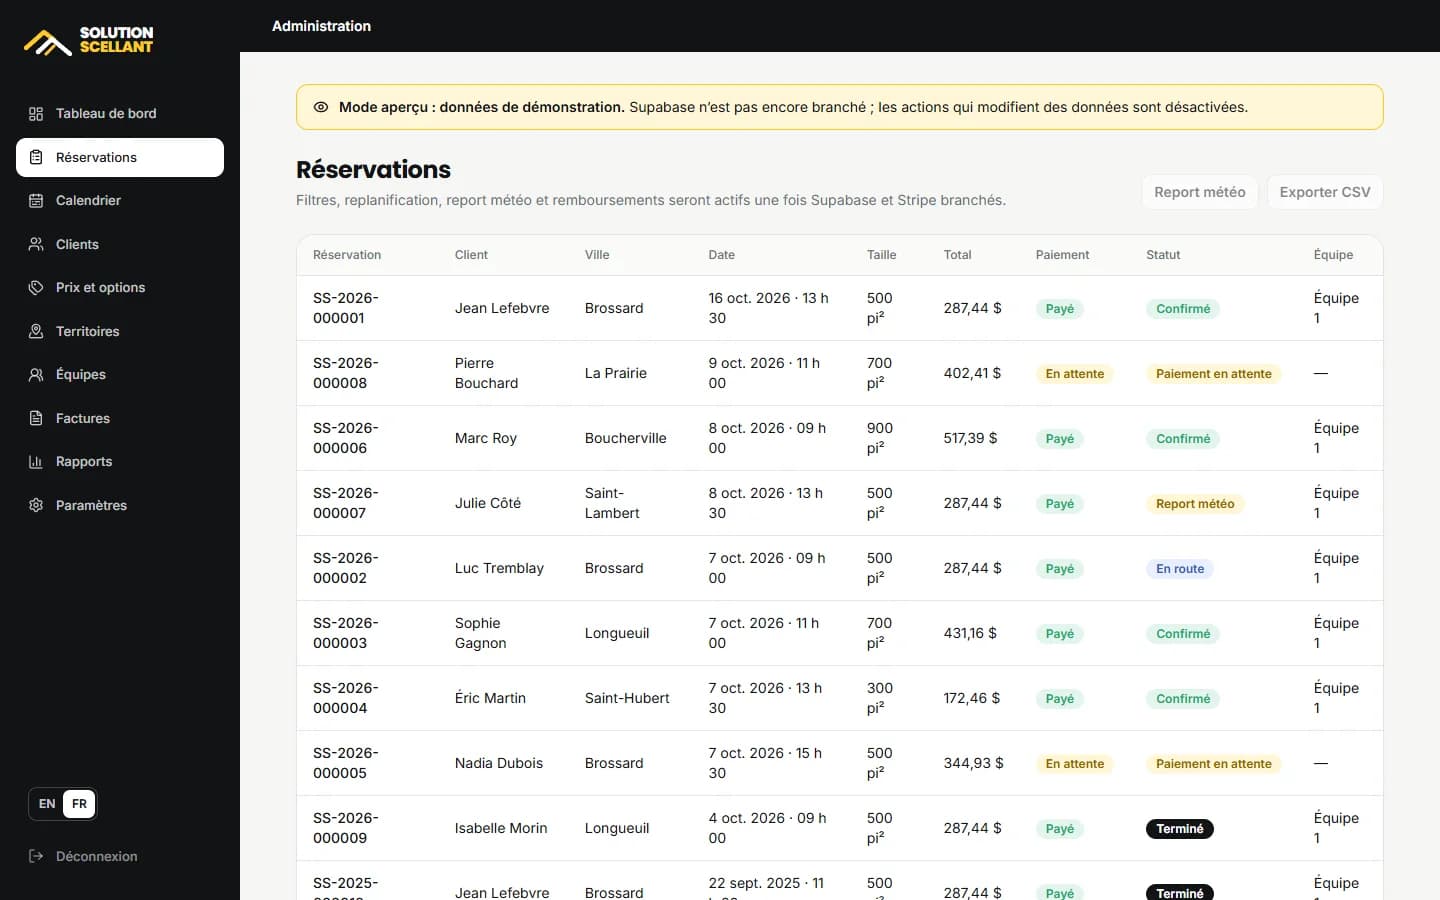Log out via Déconnexion
The width and height of the screenshot is (1440, 900).
tap(84, 856)
